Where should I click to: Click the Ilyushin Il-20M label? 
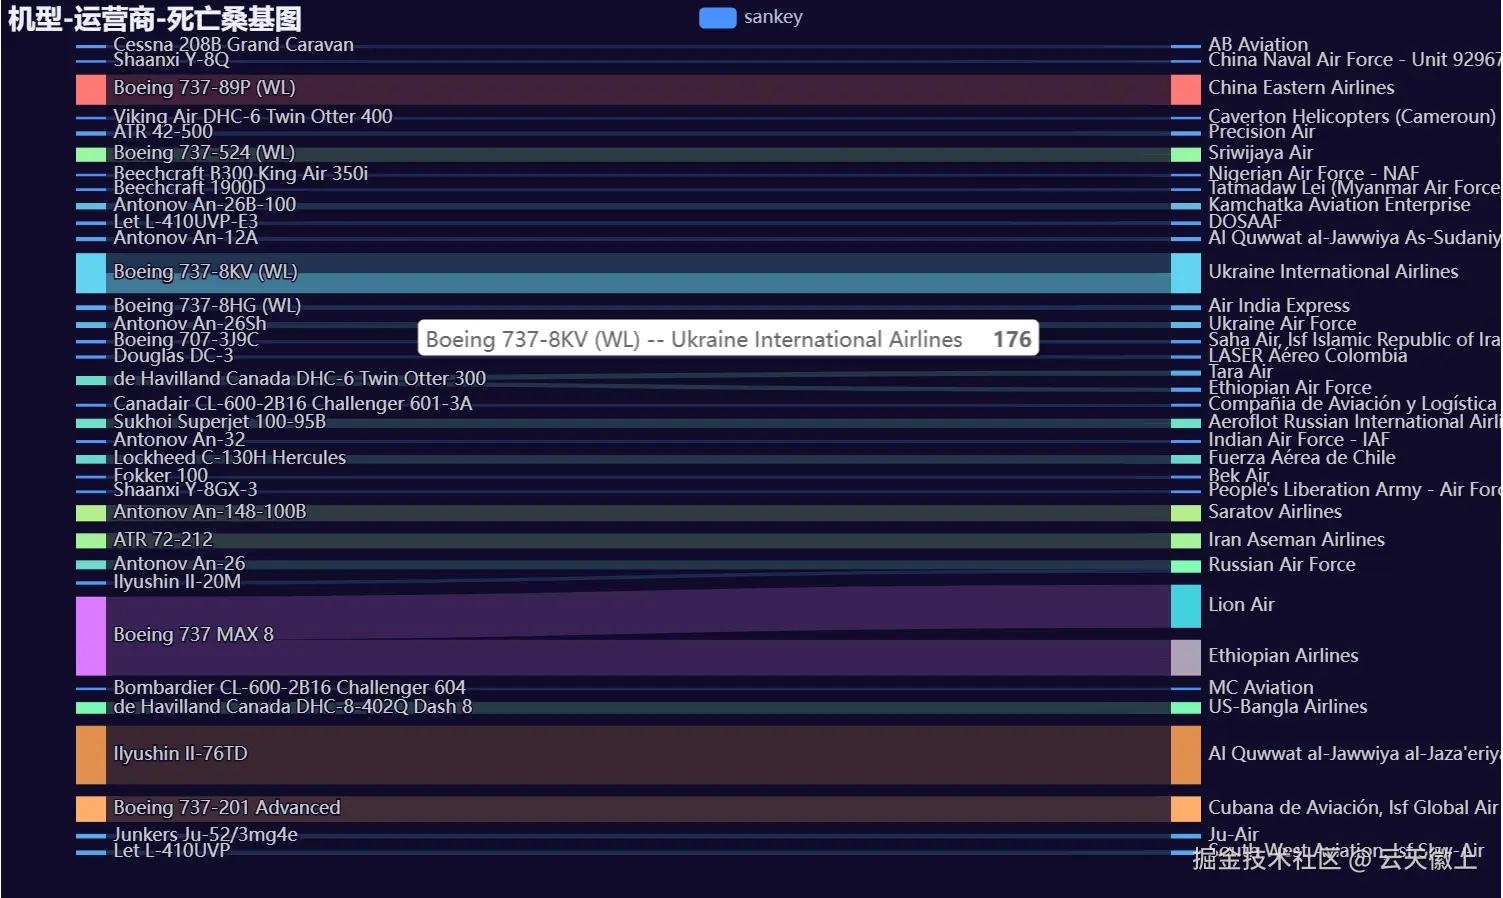(x=177, y=582)
